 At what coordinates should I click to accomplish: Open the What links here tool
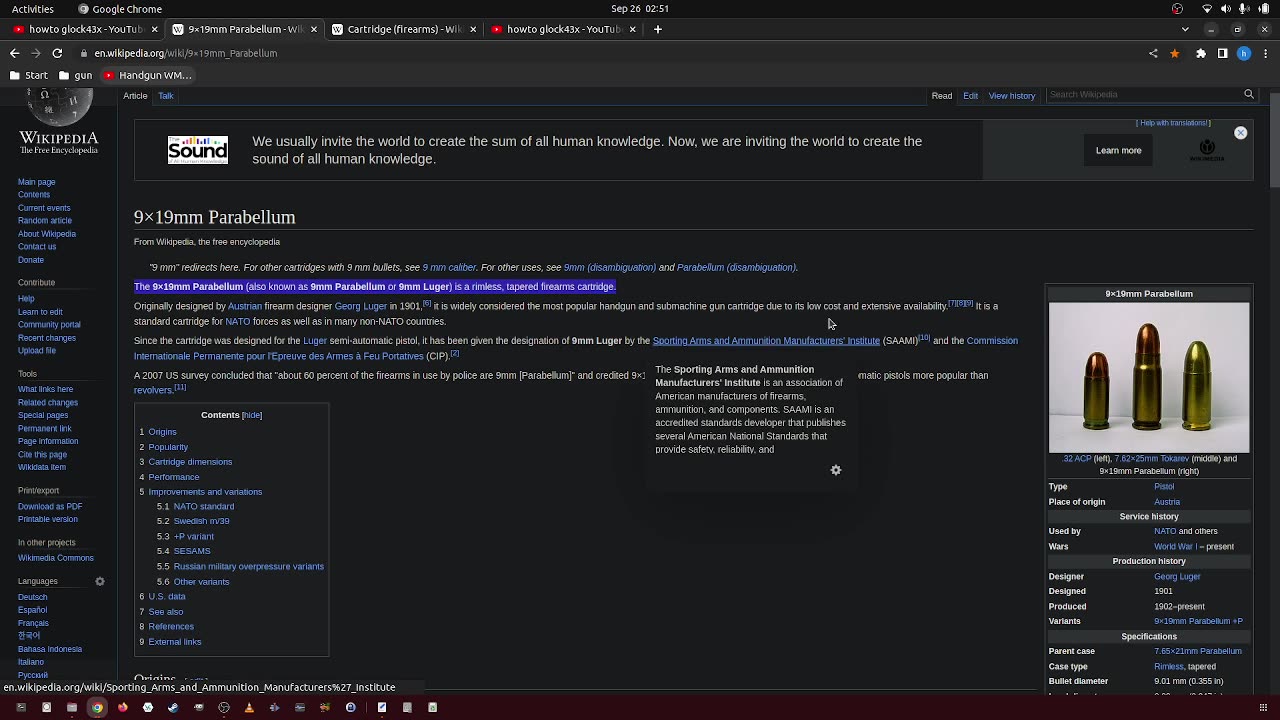[45, 389]
